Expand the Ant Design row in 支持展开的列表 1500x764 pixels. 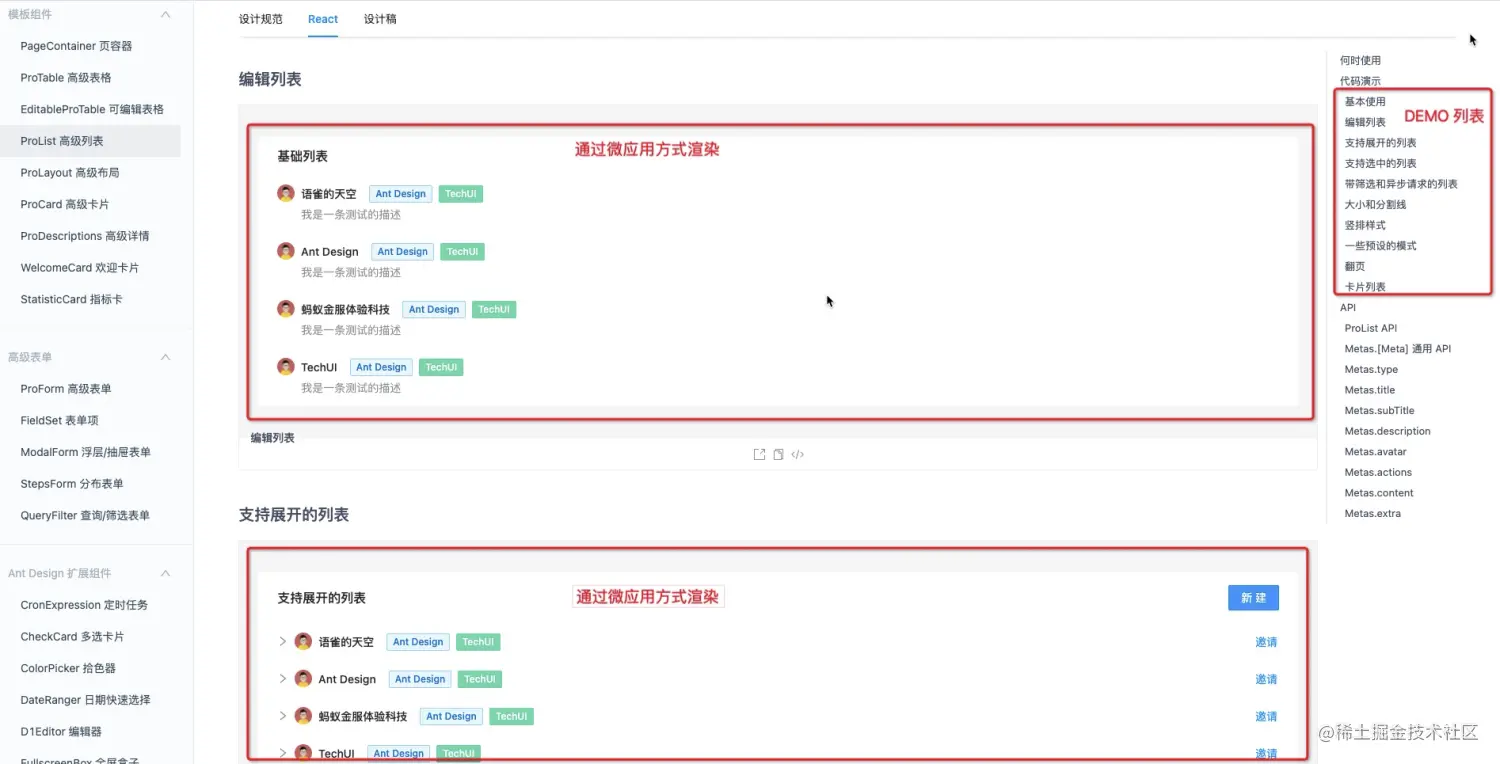(x=283, y=678)
